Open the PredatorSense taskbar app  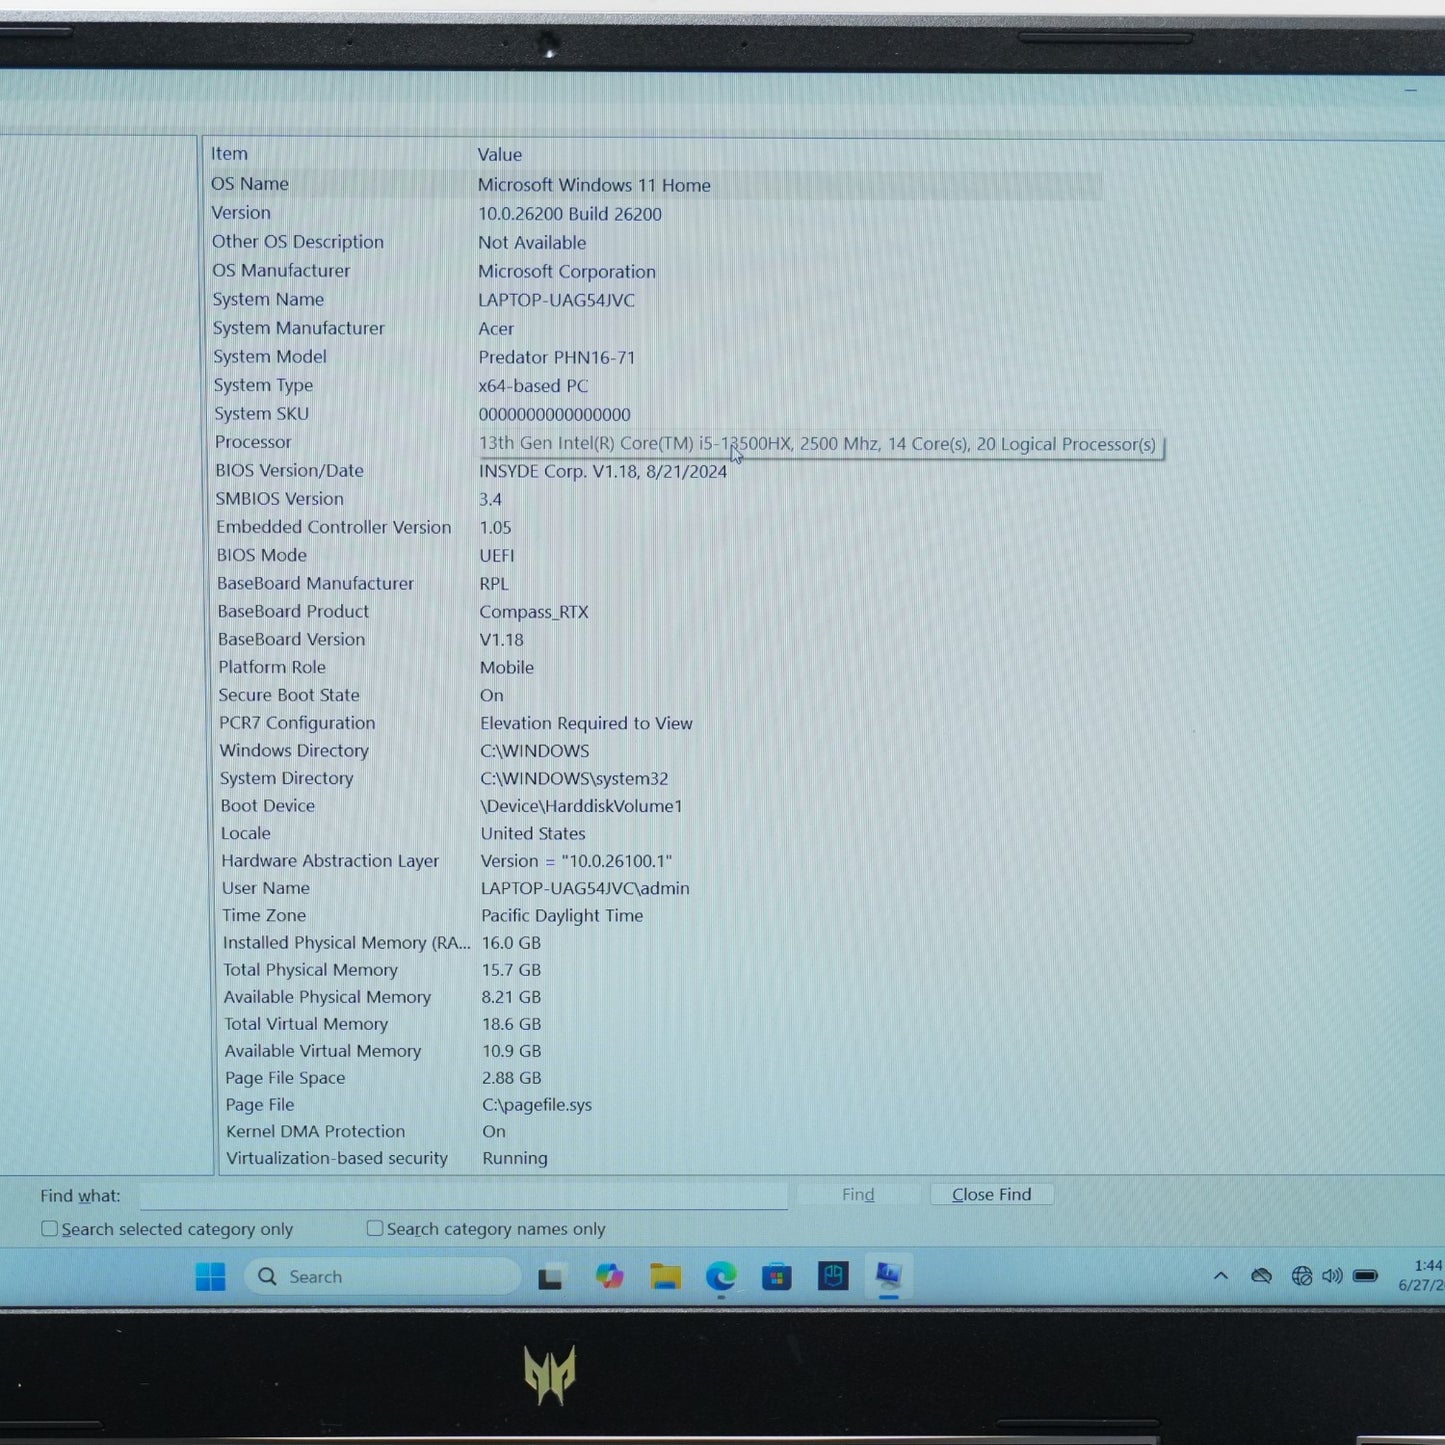tap(833, 1275)
